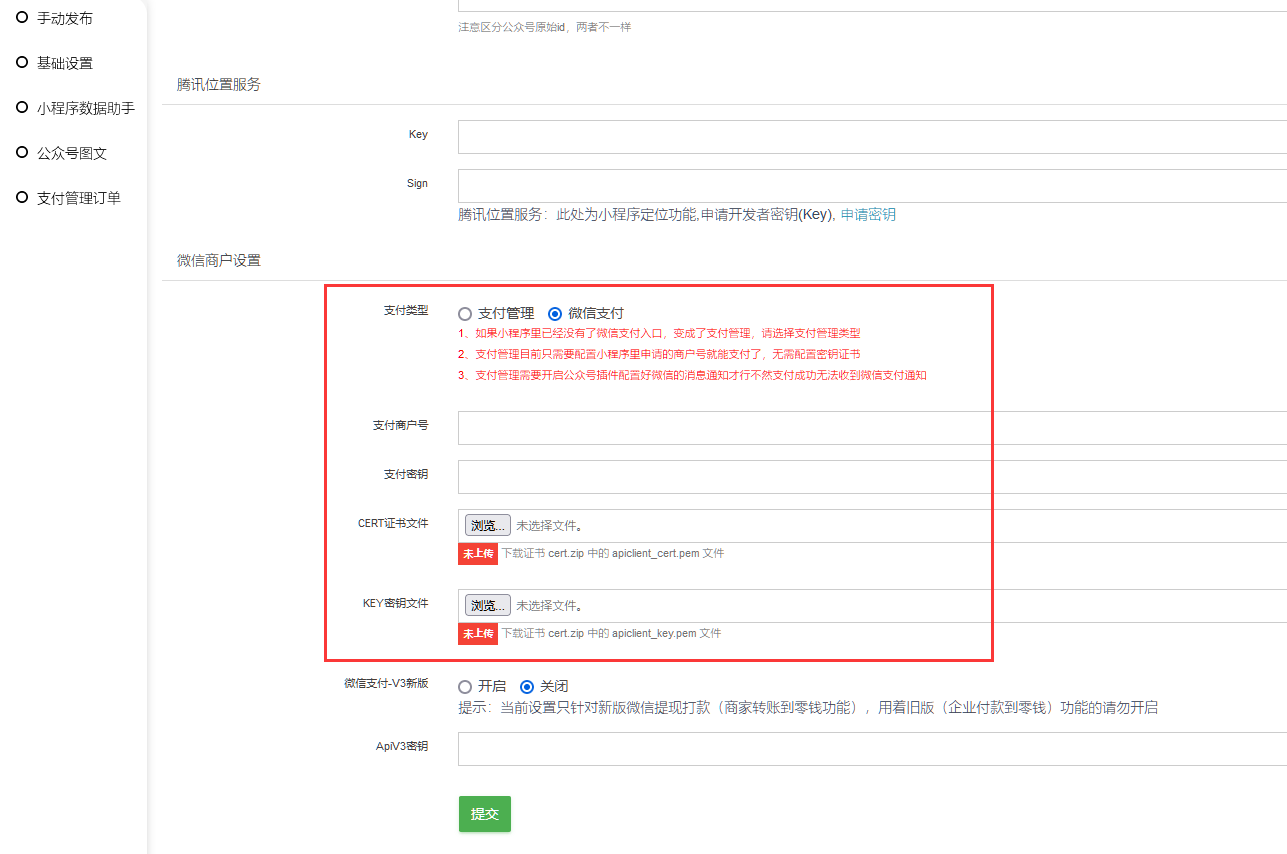This screenshot has width=1287, height=854.
Task: Open 公众号图文 sidebar entry
Action: point(71,153)
